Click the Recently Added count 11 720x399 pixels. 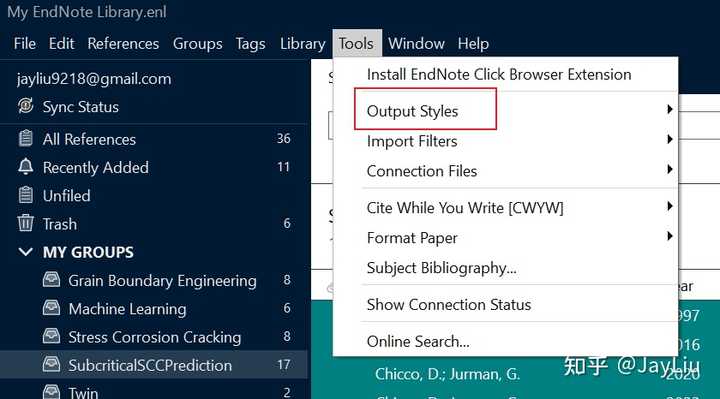point(283,167)
